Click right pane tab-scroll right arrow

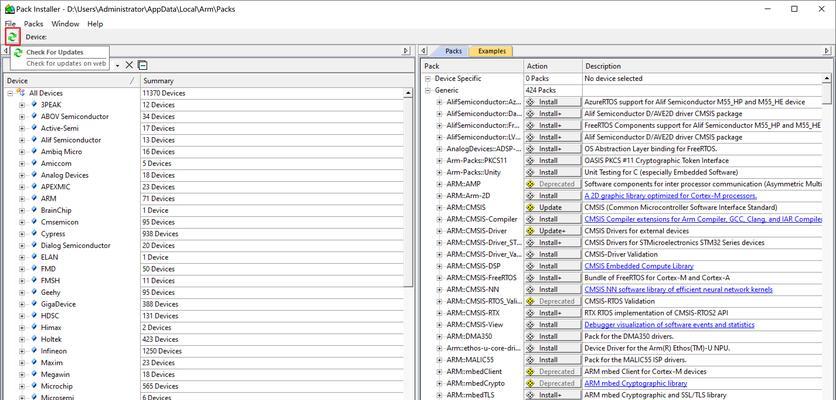(827, 51)
